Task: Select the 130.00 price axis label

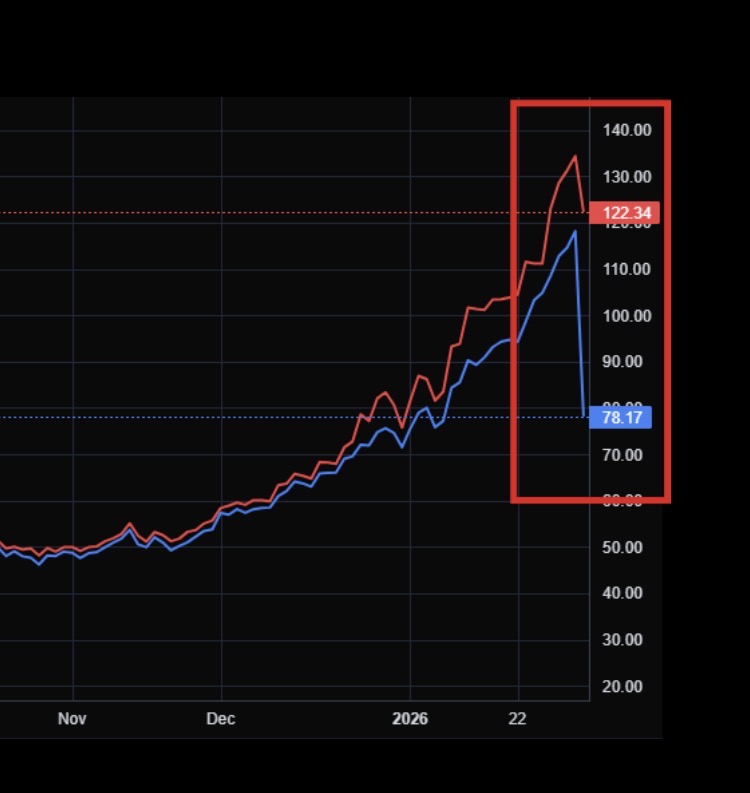Action: [x=627, y=177]
